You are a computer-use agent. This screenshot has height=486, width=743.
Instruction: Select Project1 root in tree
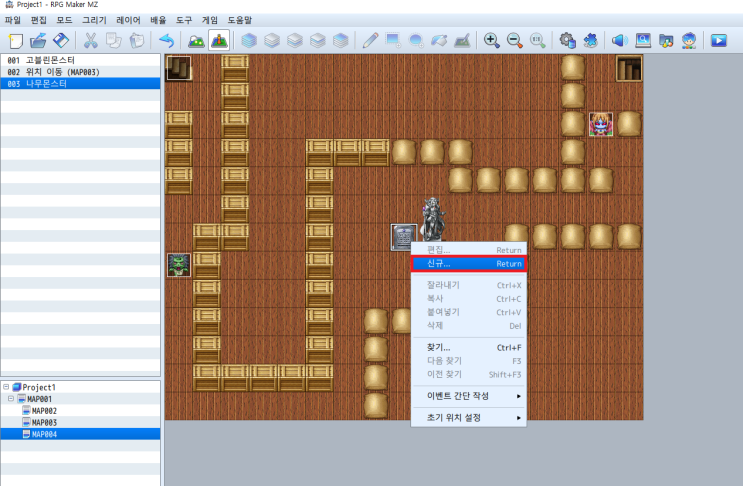[39, 387]
